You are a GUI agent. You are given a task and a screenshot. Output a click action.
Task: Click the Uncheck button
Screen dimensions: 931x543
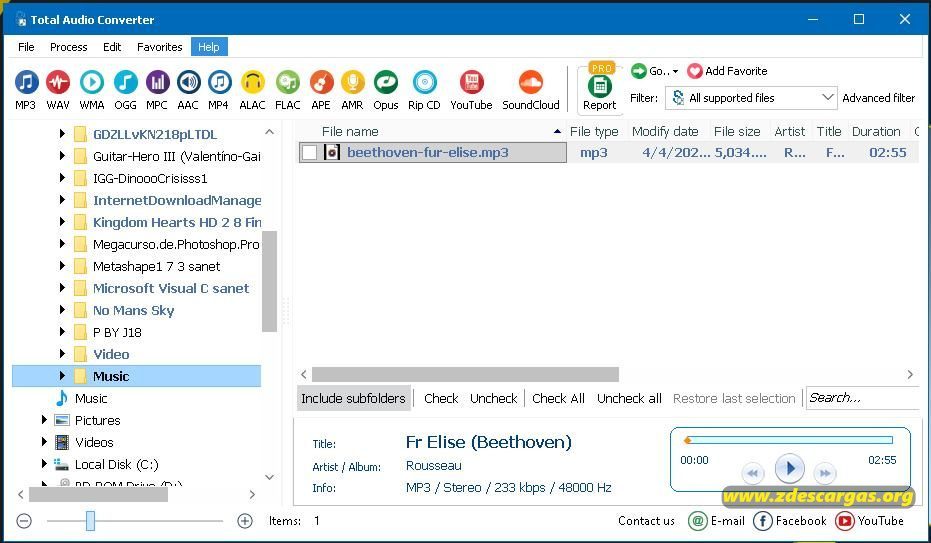coord(493,398)
